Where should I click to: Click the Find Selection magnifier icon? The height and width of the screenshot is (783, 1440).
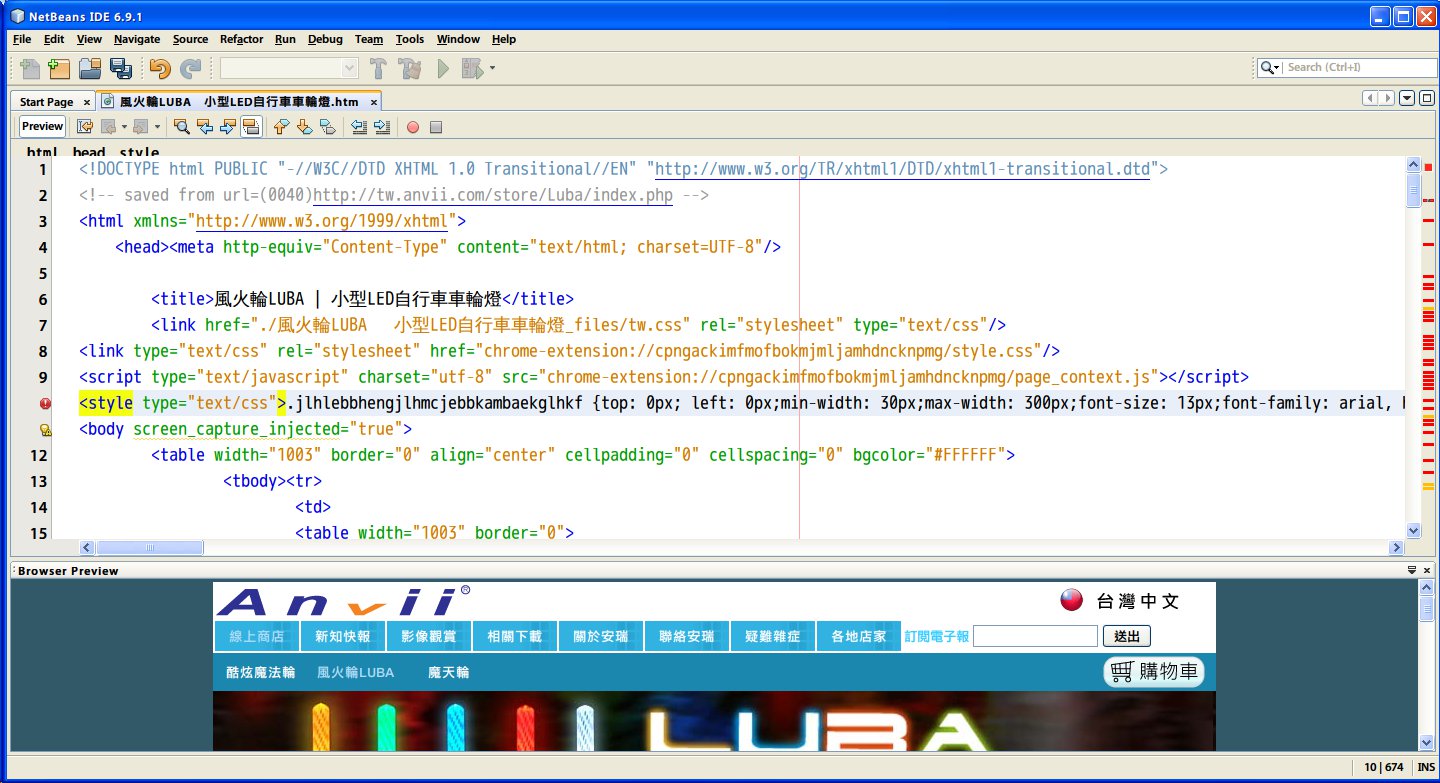(x=181, y=127)
